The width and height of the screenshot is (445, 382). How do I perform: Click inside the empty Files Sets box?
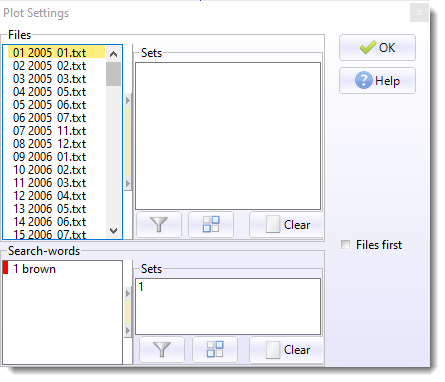[x=228, y=136]
